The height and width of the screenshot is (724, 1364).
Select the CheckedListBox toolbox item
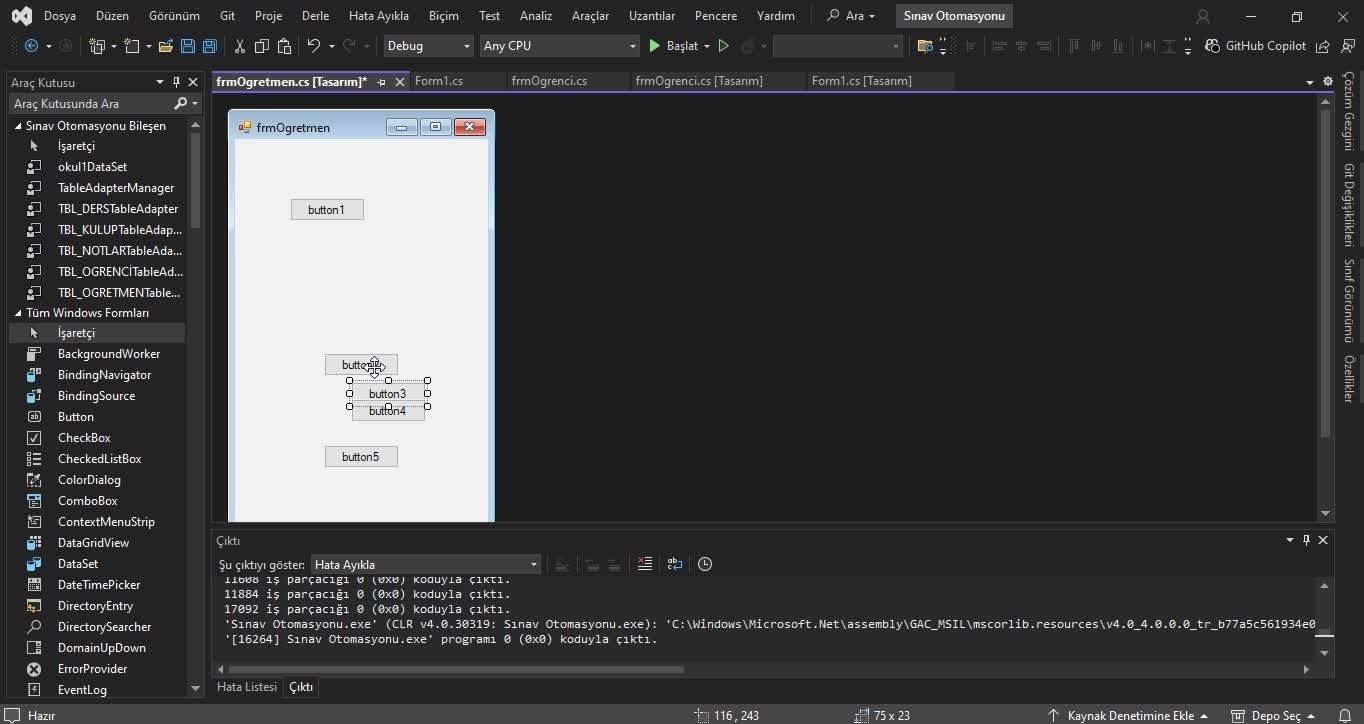[x=97, y=459]
